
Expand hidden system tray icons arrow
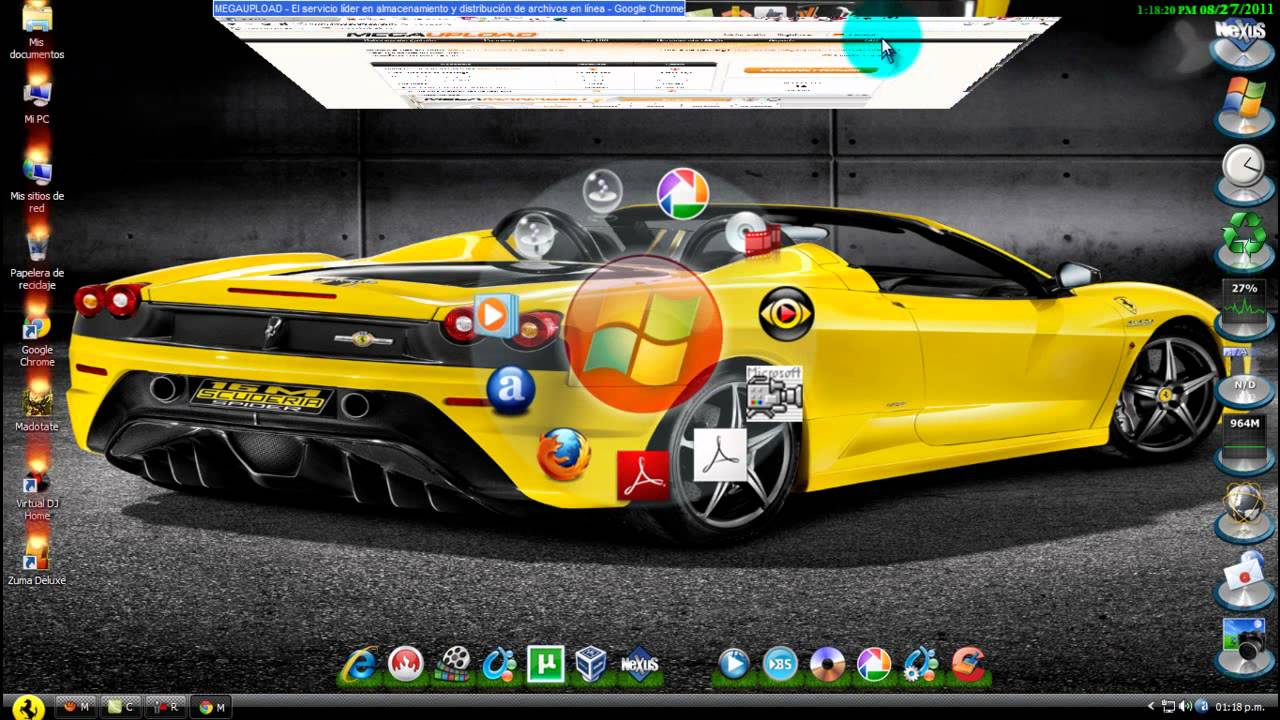[1151, 707]
